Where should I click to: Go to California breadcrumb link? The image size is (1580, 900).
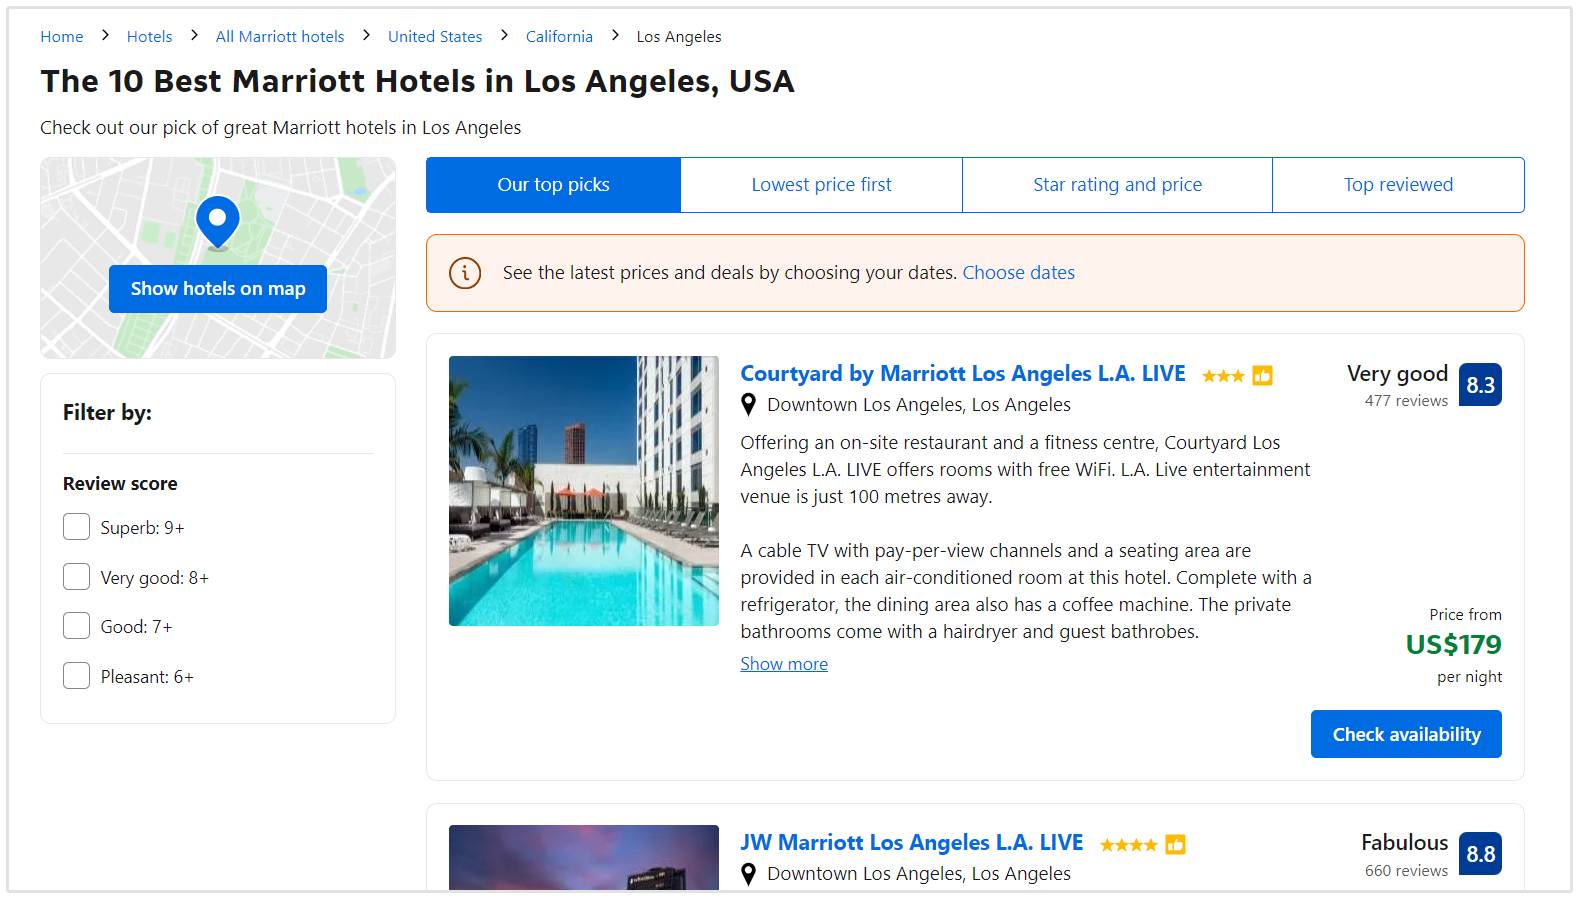coord(559,37)
